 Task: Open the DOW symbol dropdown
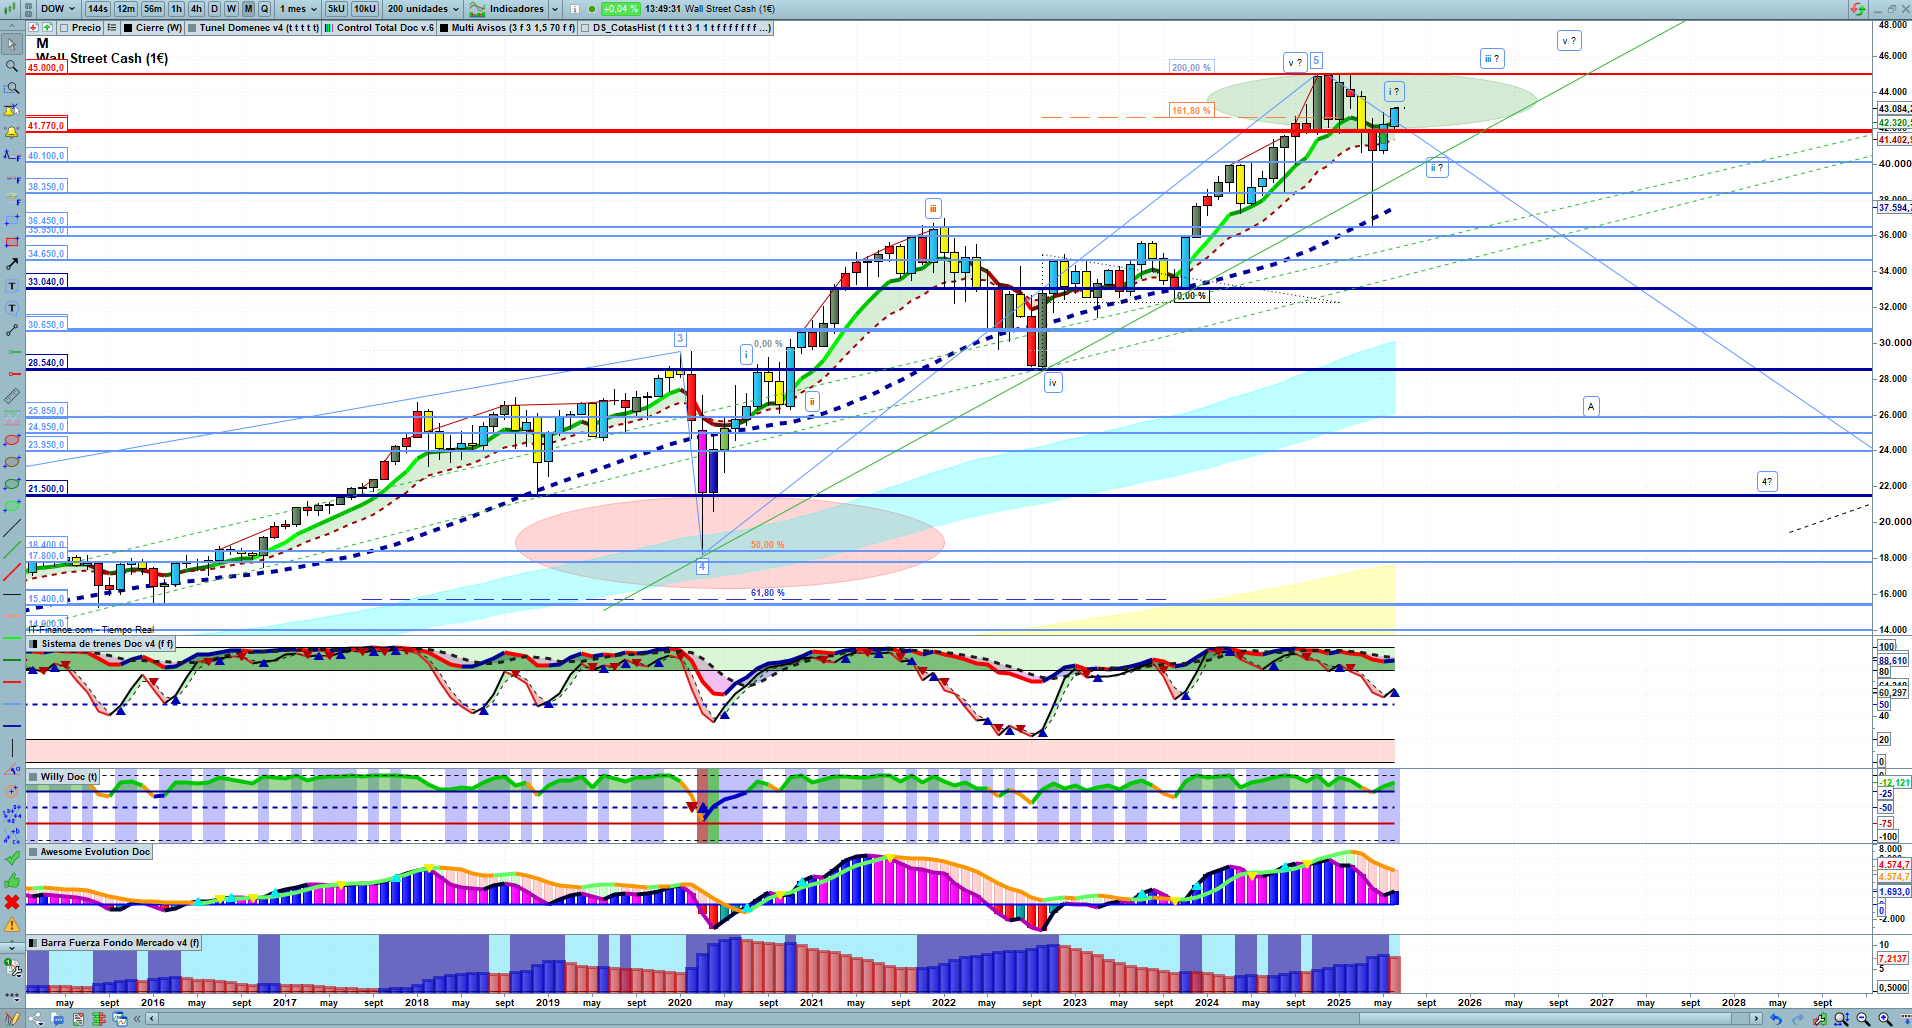point(57,9)
